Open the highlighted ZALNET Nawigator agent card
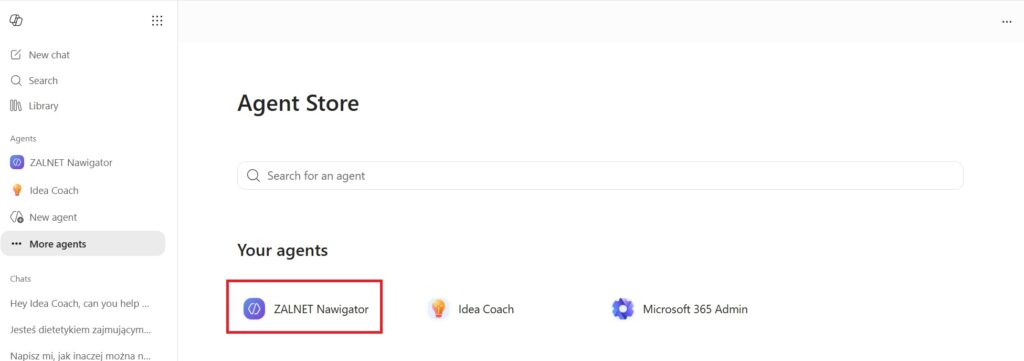This screenshot has width=1024, height=361. [304, 307]
